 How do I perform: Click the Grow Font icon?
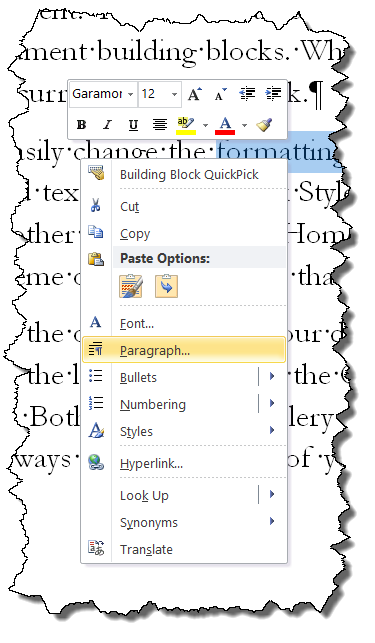pos(194,94)
